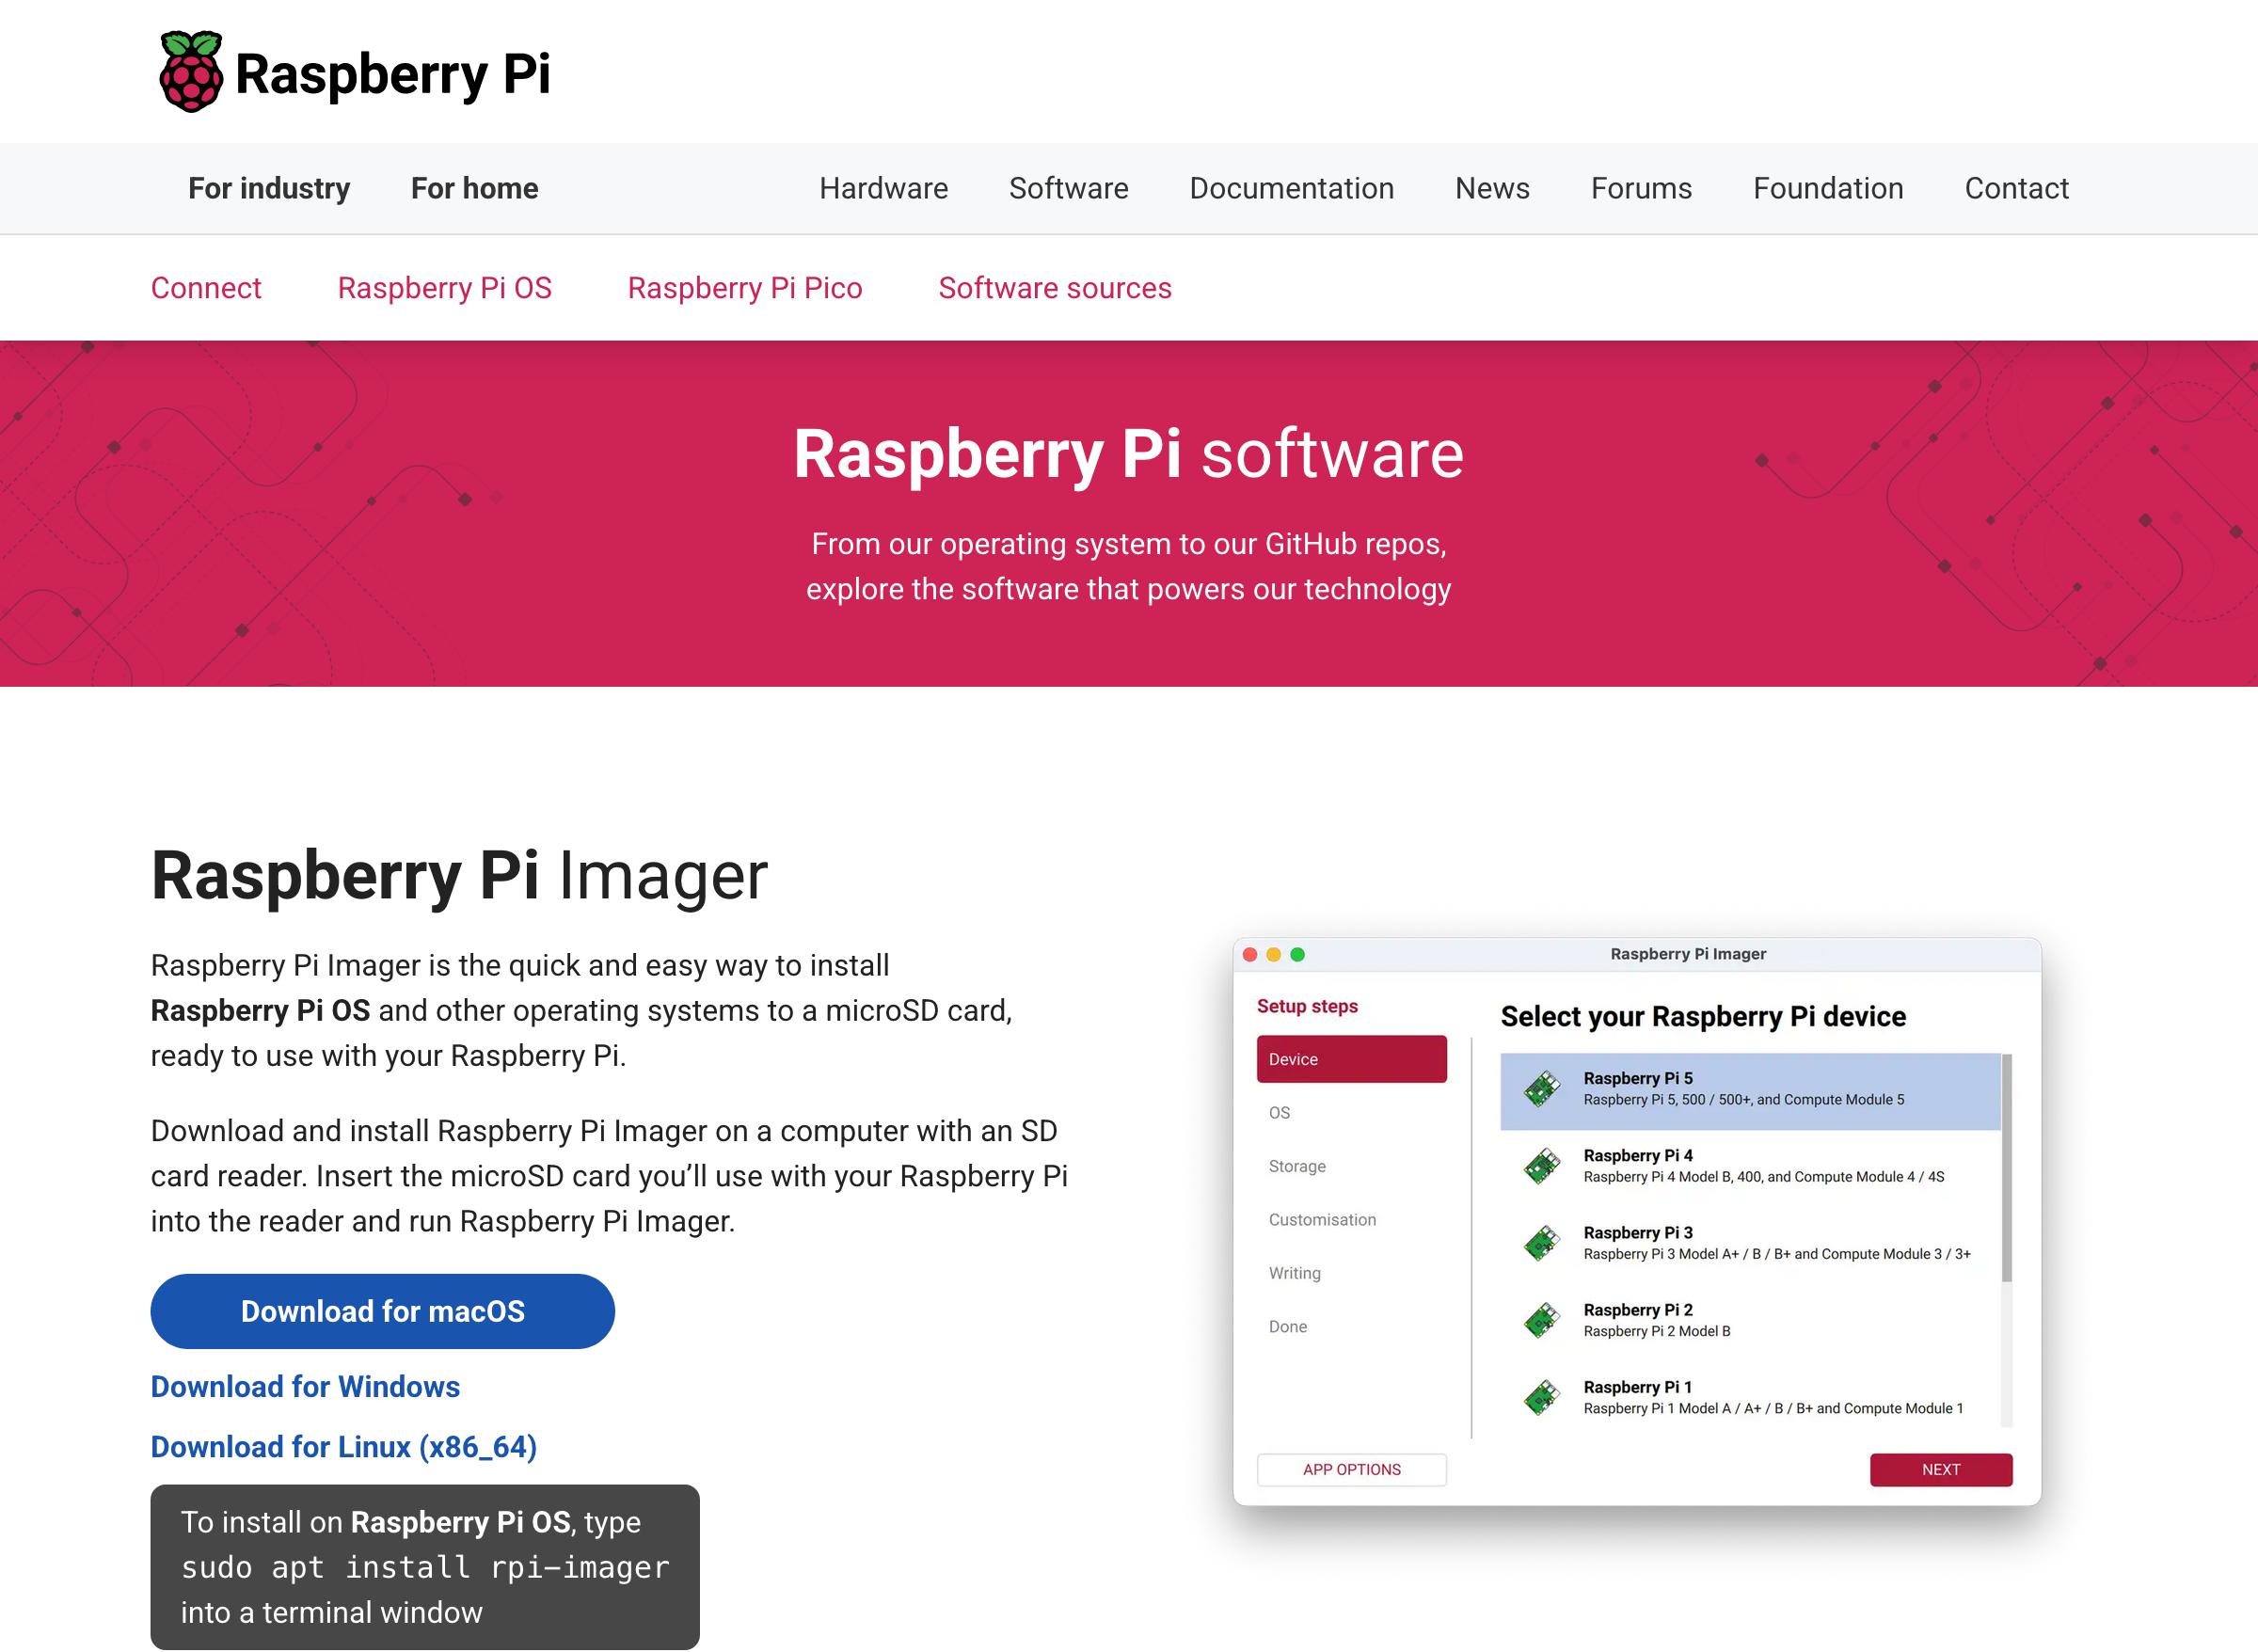Click the 'sudo apt install rpi-imager' command text
The image size is (2258, 1652).
pos(425,1567)
